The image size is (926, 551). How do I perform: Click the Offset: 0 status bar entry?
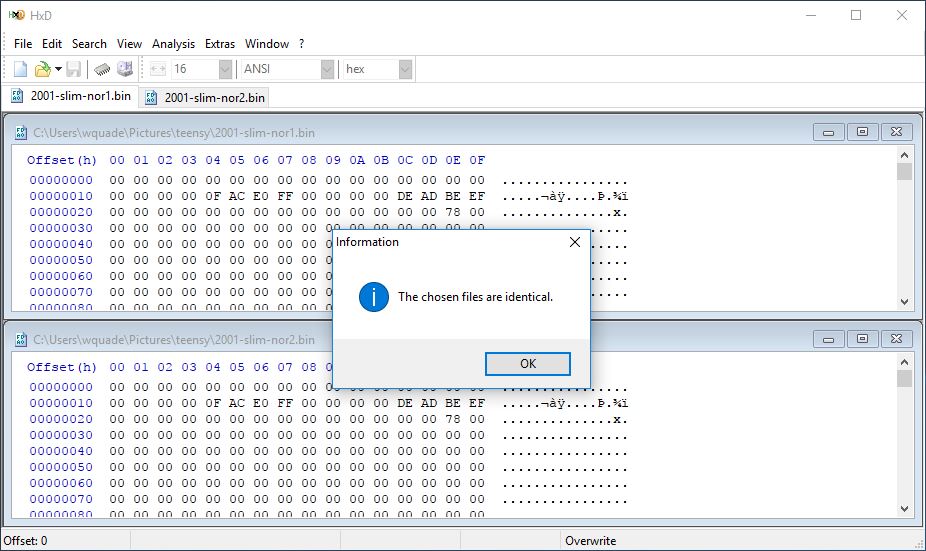coord(25,540)
